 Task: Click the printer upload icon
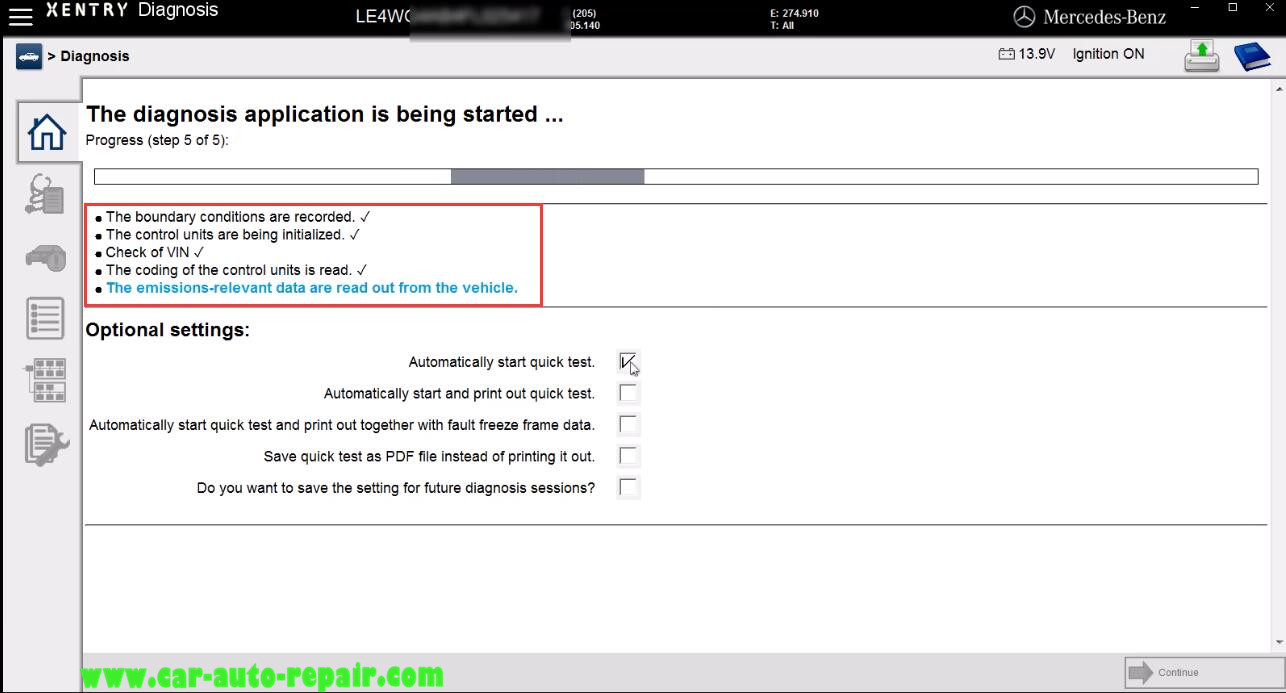click(x=1202, y=55)
